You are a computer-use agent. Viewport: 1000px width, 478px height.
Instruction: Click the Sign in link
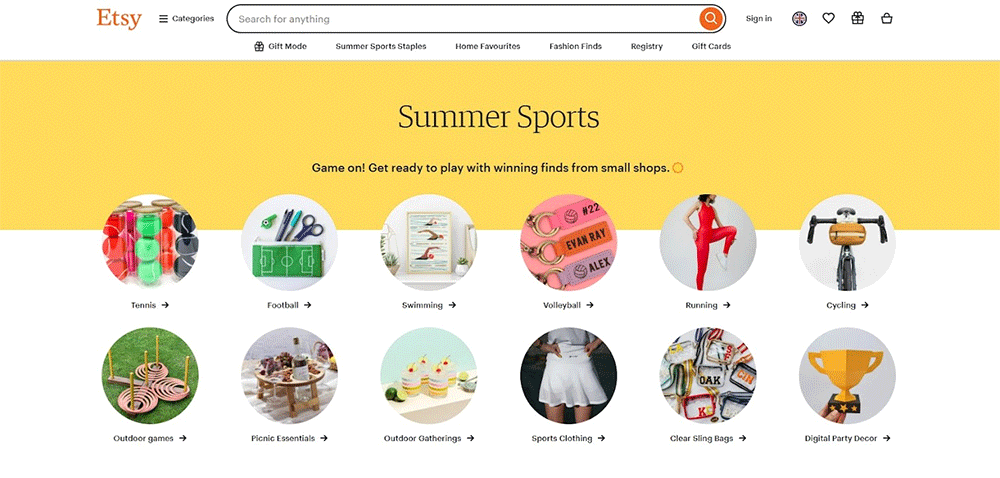(x=759, y=18)
